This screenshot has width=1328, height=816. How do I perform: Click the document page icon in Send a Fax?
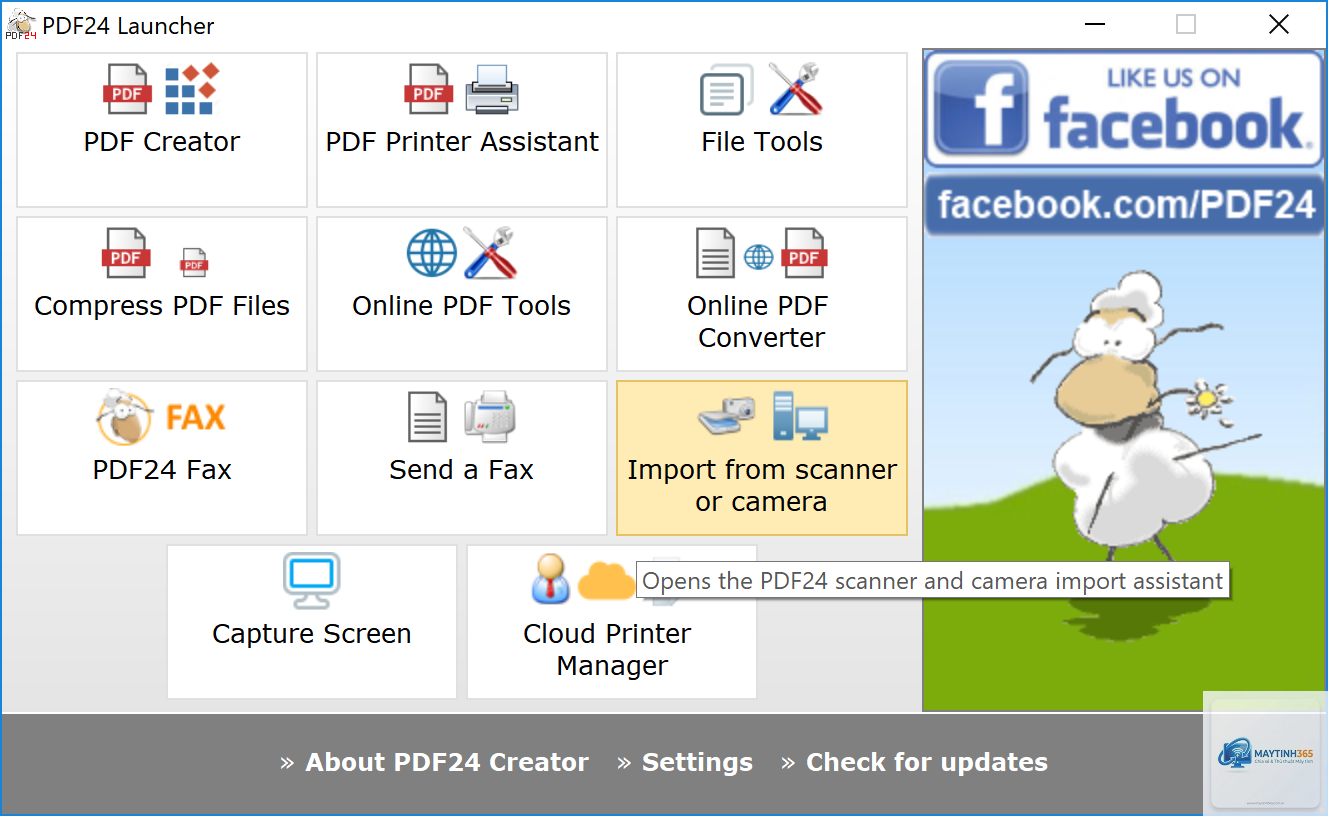(428, 417)
